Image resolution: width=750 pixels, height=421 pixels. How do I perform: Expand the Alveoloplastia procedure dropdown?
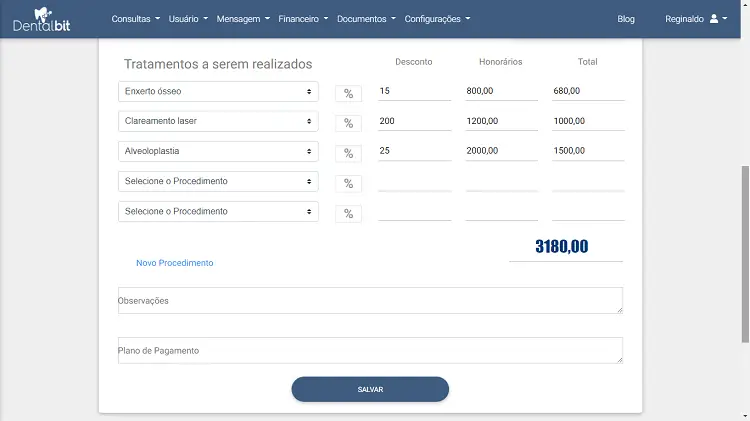pyautogui.click(x=218, y=152)
